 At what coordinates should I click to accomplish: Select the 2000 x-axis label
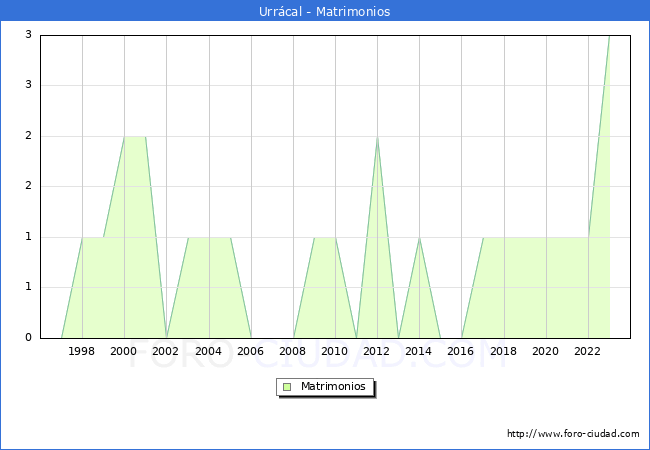tap(124, 351)
